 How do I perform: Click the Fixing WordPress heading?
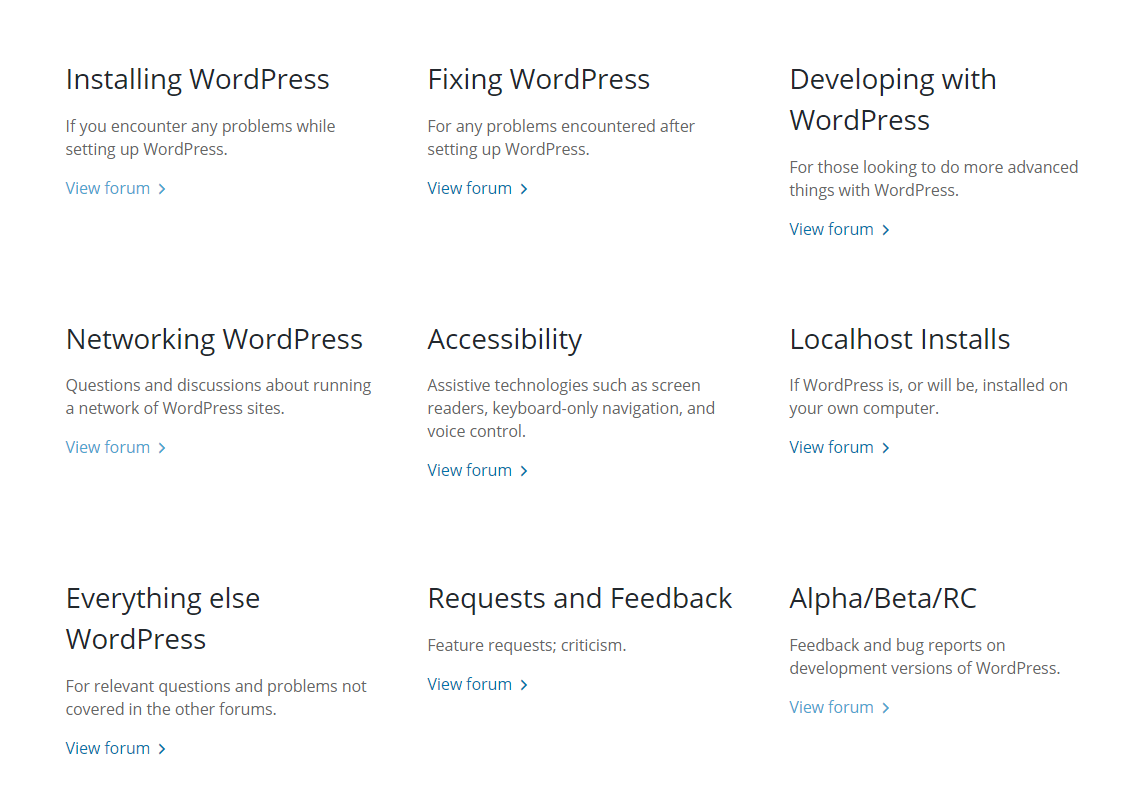tap(538, 79)
